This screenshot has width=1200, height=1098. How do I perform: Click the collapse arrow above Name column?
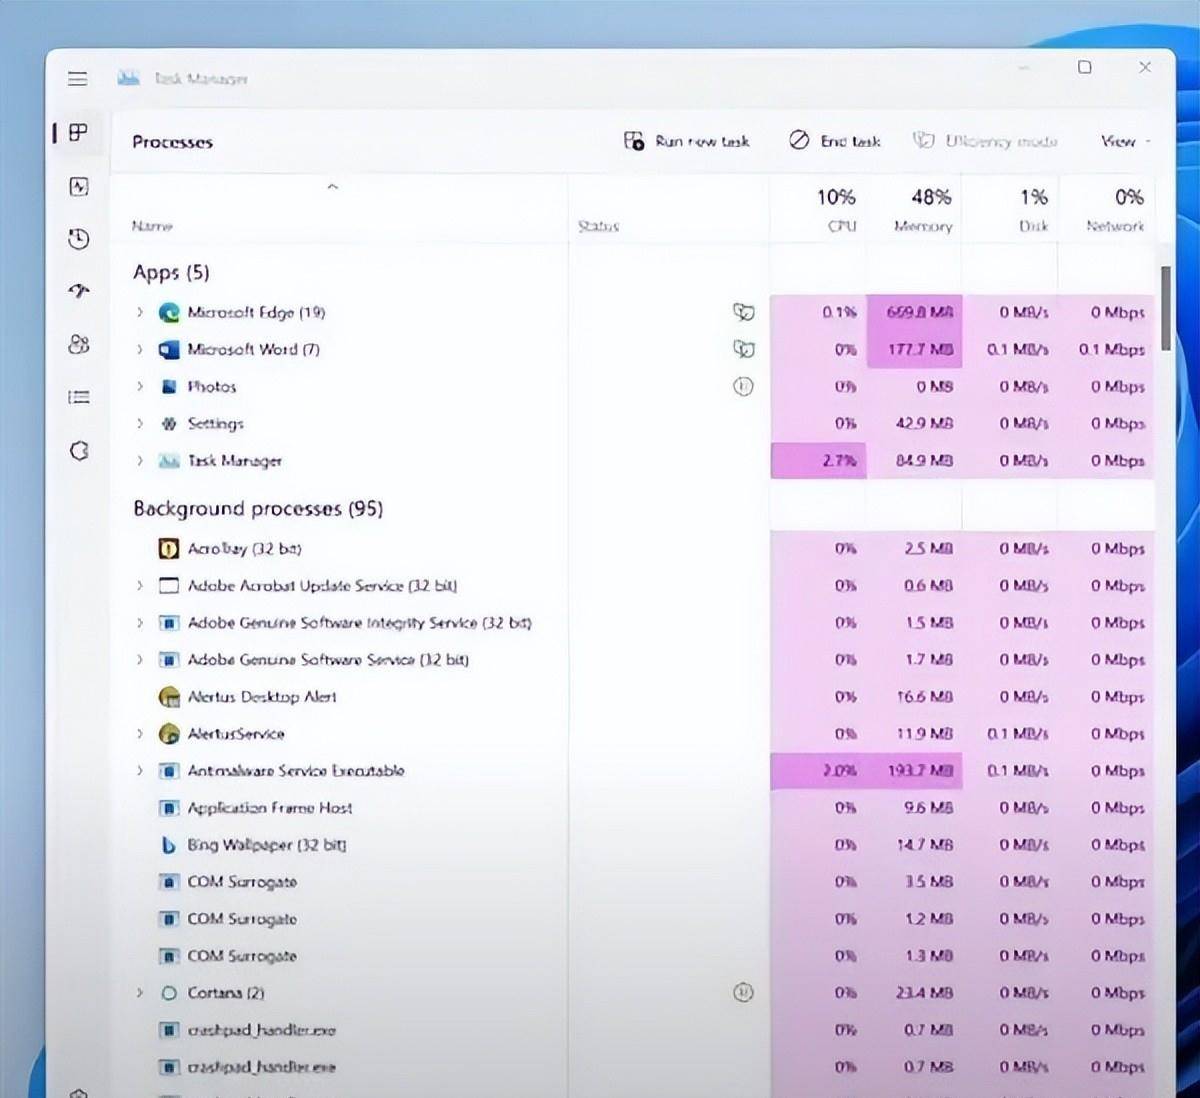(333, 187)
